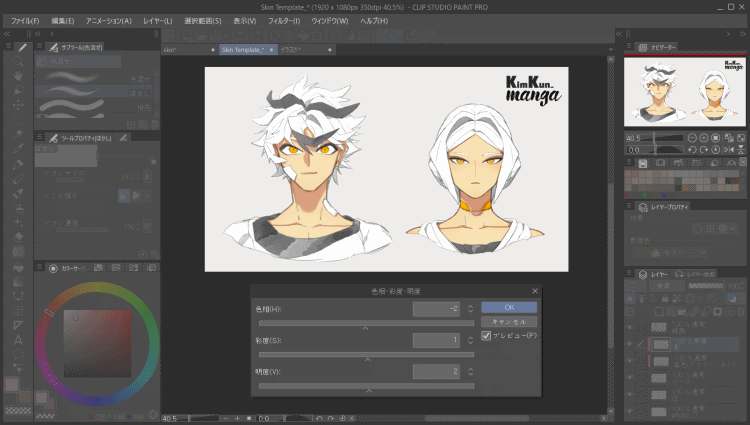Click Navigator rotate right icon
The height and width of the screenshot is (425, 750).
click(704, 150)
